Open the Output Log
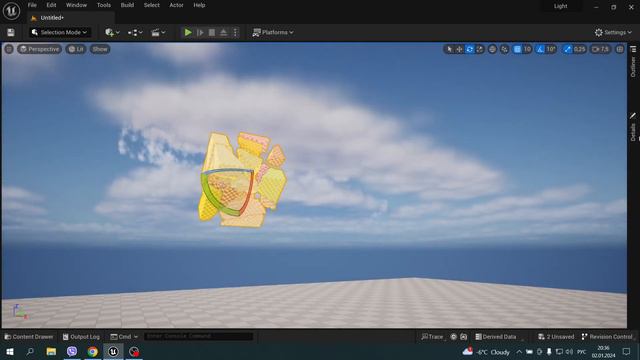The width and height of the screenshot is (640, 360). [x=81, y=337]
